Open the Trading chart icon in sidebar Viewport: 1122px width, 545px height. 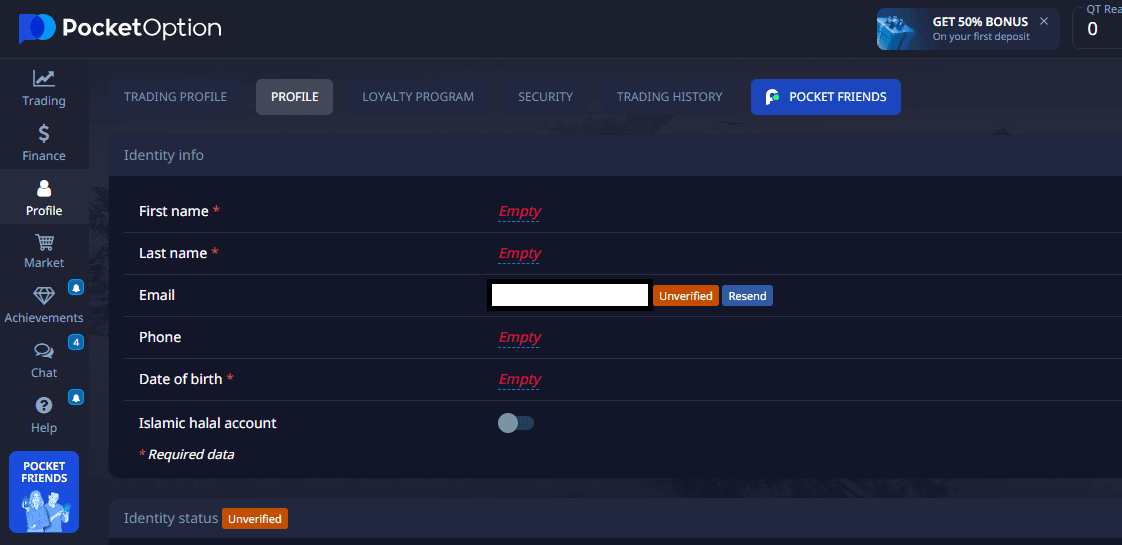(x=44, y=79)
